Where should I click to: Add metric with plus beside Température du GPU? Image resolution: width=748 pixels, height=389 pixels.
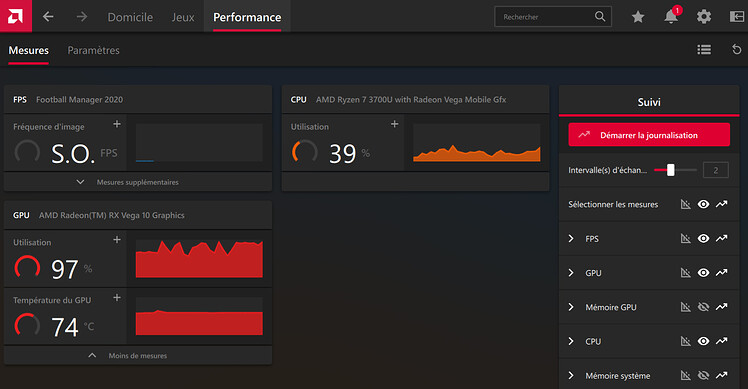[x=117, y=298]
